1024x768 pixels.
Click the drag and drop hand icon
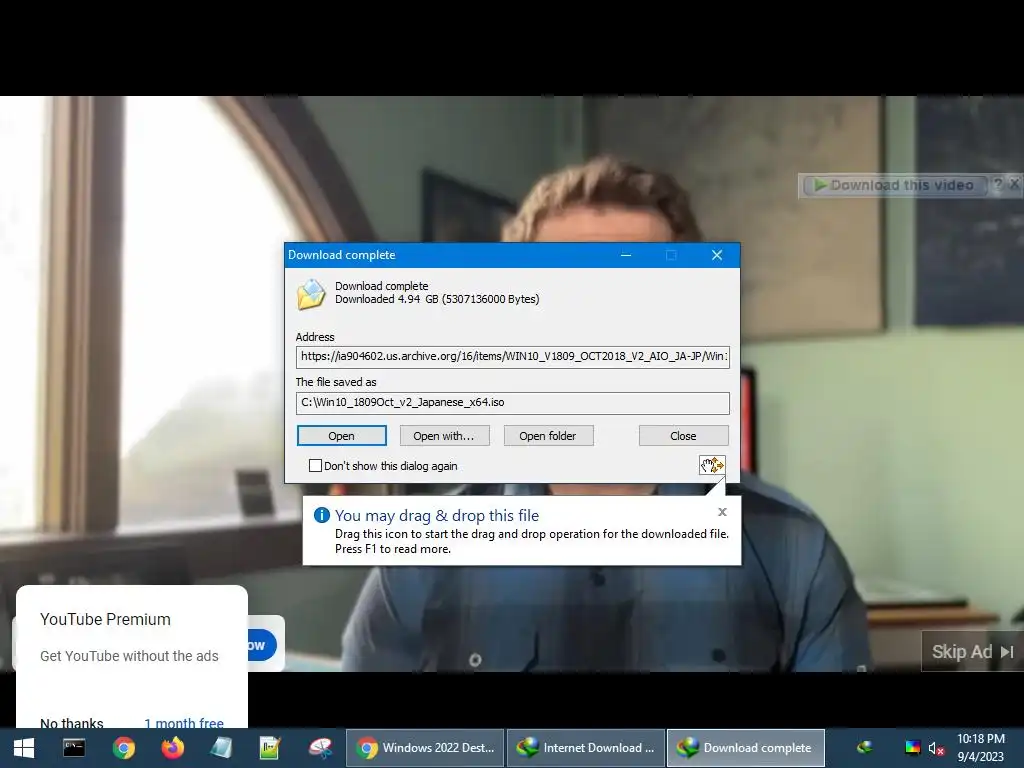(x=712, y=465)
